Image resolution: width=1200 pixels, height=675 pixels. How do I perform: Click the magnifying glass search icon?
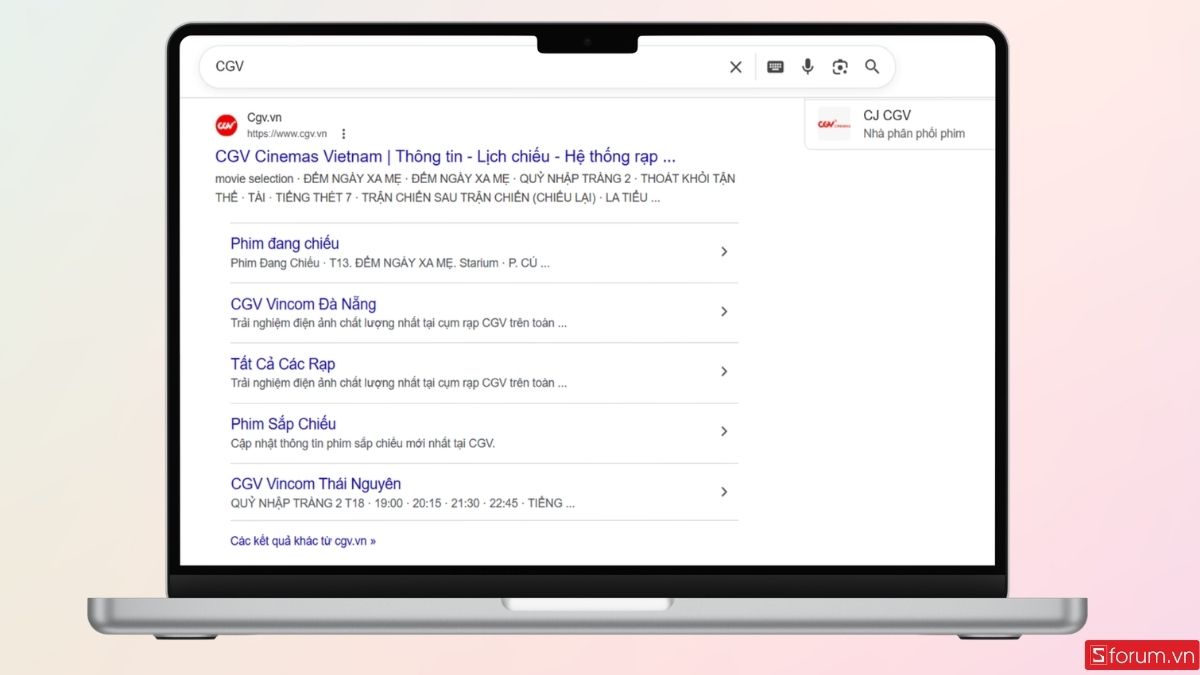tap(872, 66)
